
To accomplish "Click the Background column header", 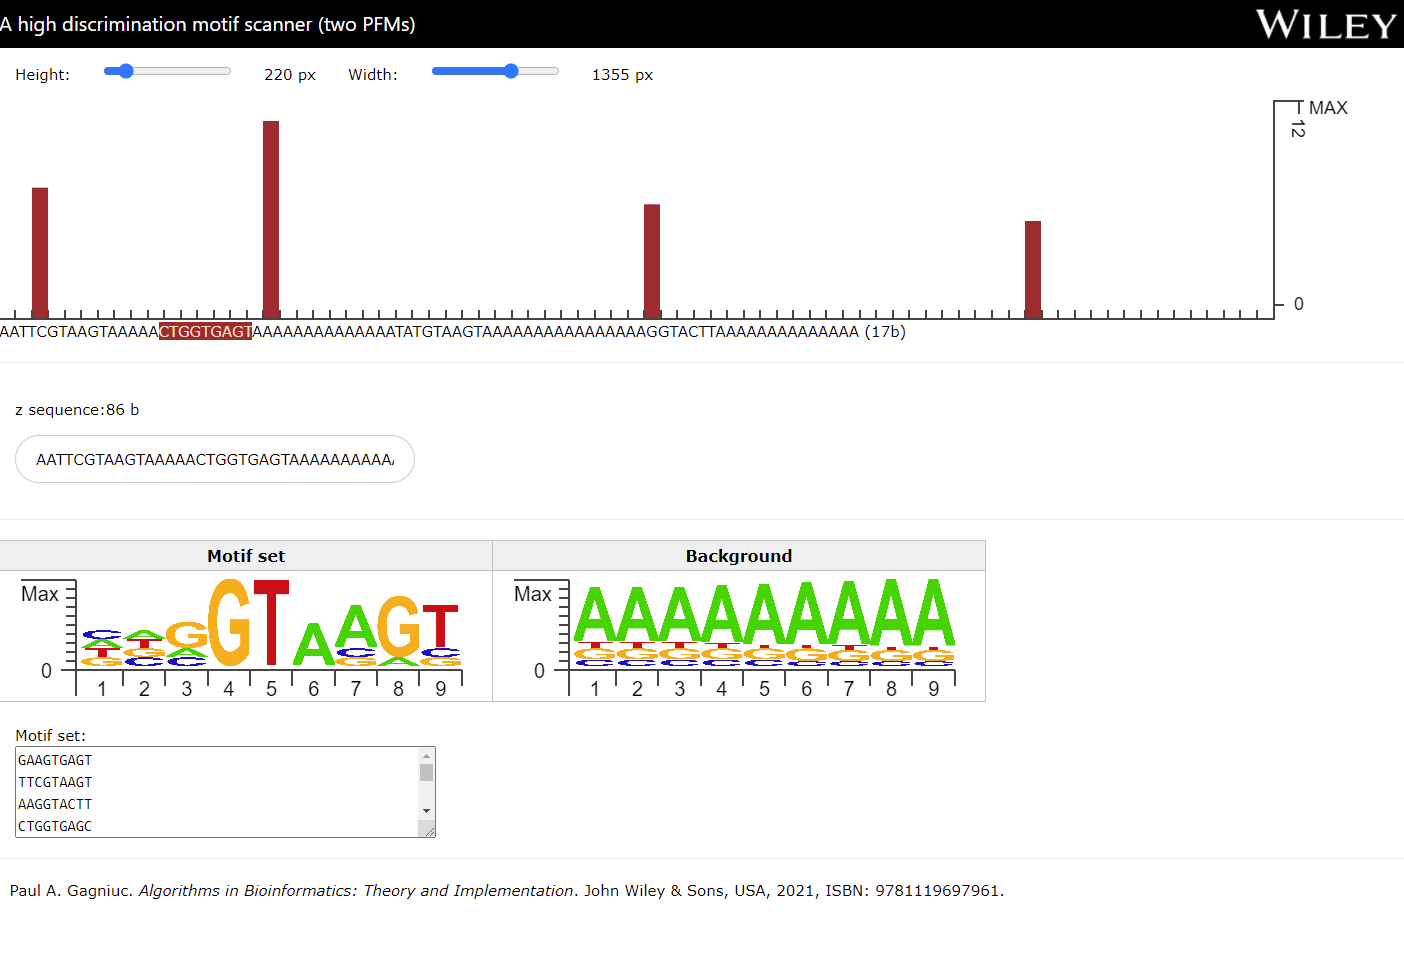I will pos(739,556).
